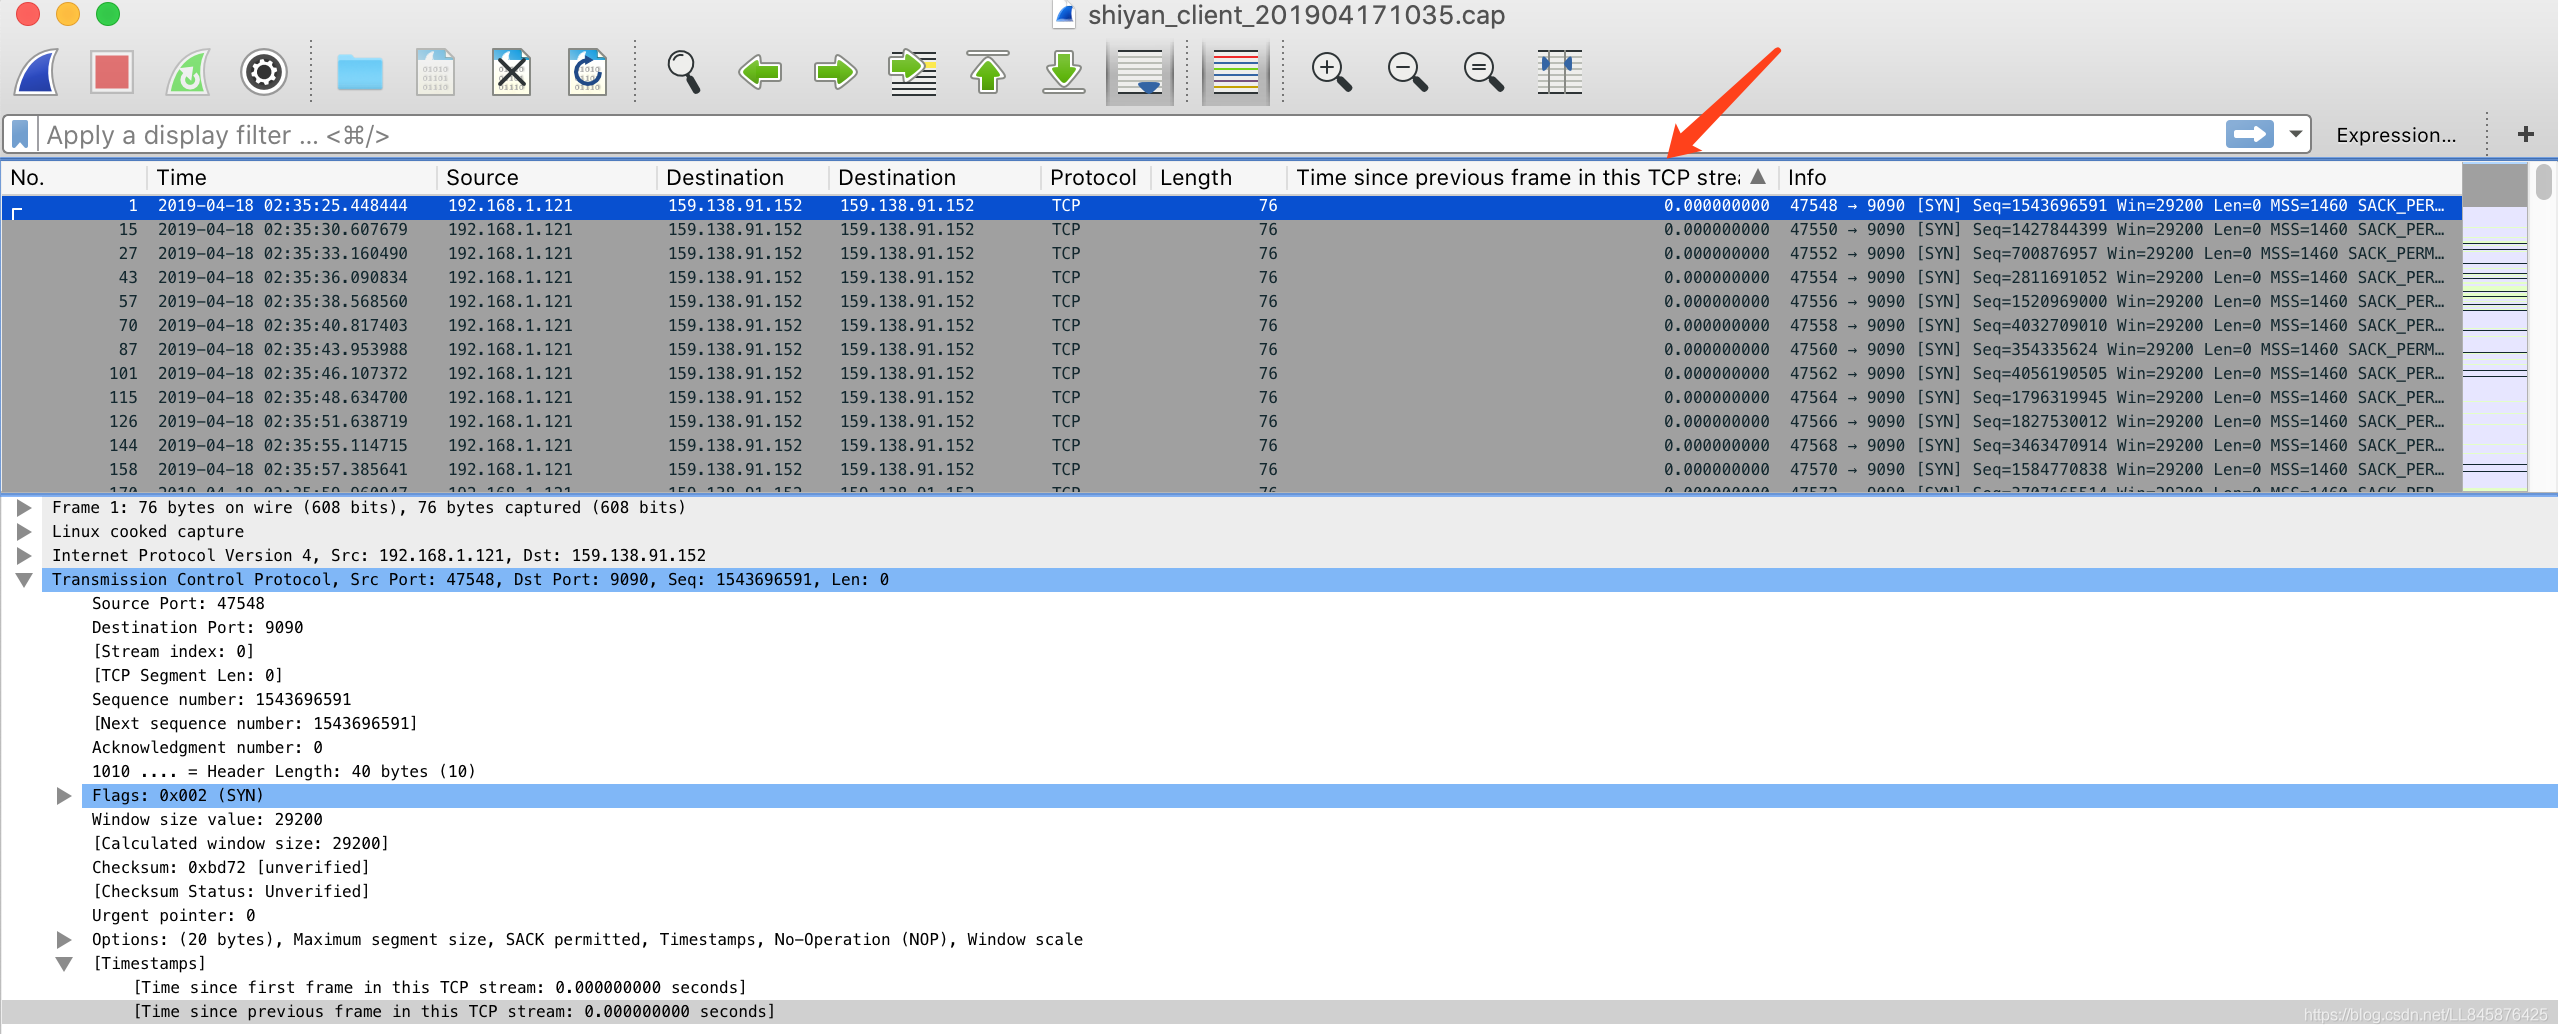Select packet 158 in the list

pyautogui.click(x=1232, y=470)
